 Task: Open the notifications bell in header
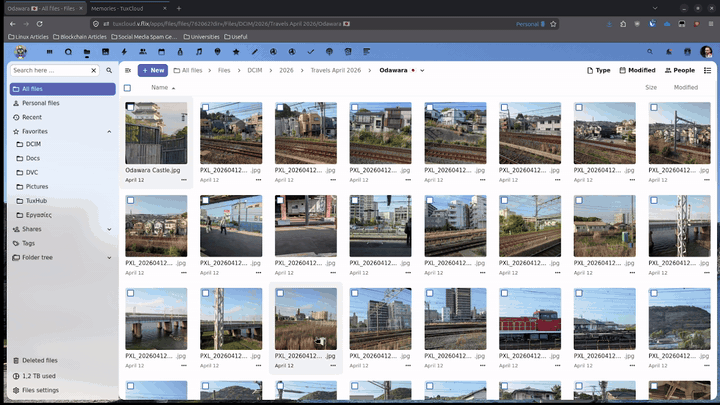pos(669,52)
